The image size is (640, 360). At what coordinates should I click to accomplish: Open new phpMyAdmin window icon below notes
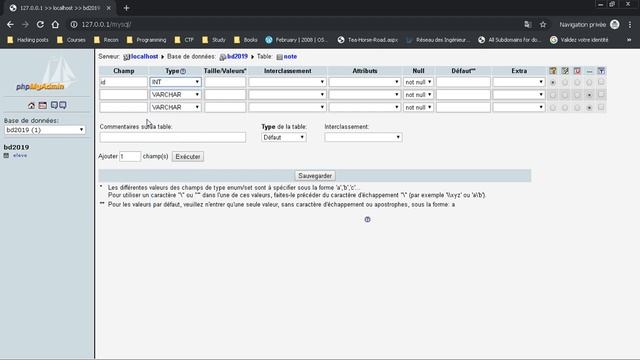[367, 220]
